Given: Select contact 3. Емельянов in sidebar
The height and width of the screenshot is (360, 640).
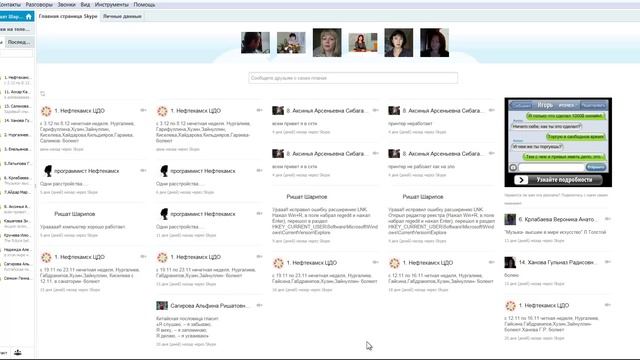Looking at the screenshot, I should (16, 149).
